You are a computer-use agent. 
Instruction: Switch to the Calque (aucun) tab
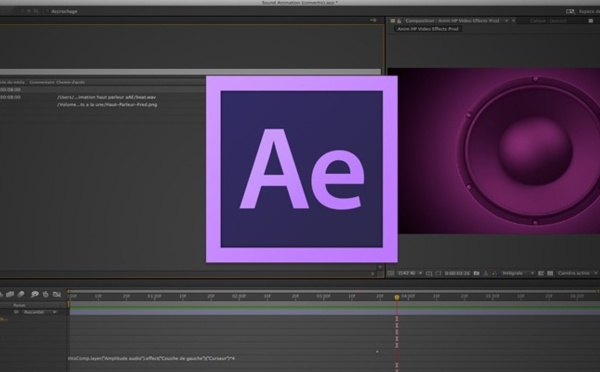pos(548,21)
